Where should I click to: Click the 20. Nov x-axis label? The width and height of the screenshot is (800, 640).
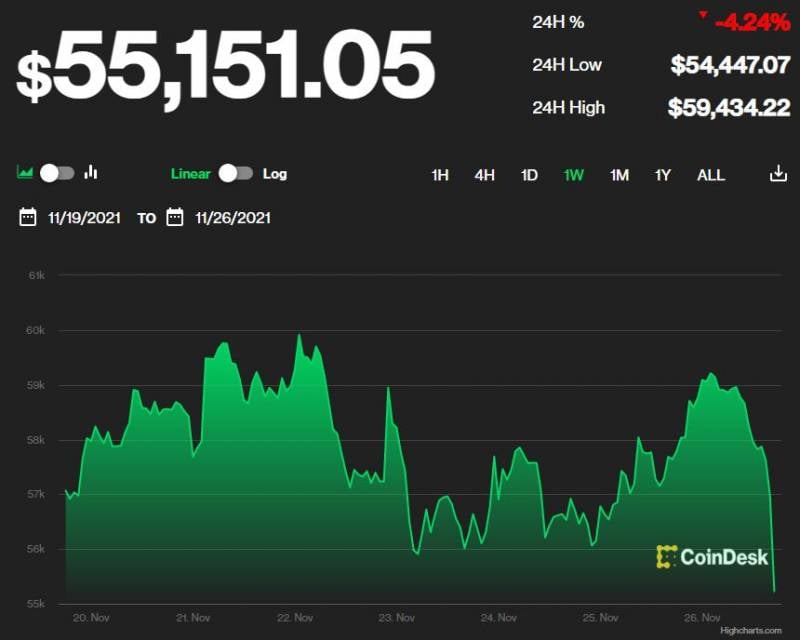pyautogui.click(x=91, y=618)
